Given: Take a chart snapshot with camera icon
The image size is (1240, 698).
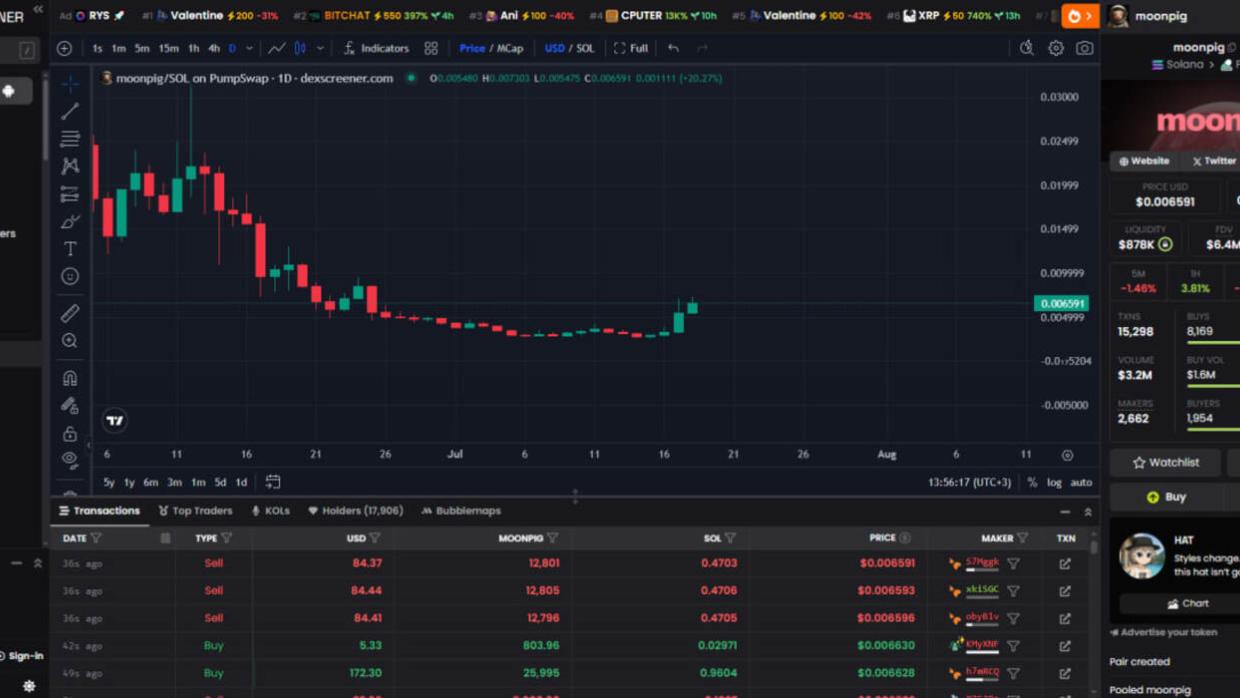Looking at the screenshot, I should click(x=1084, y=48).
